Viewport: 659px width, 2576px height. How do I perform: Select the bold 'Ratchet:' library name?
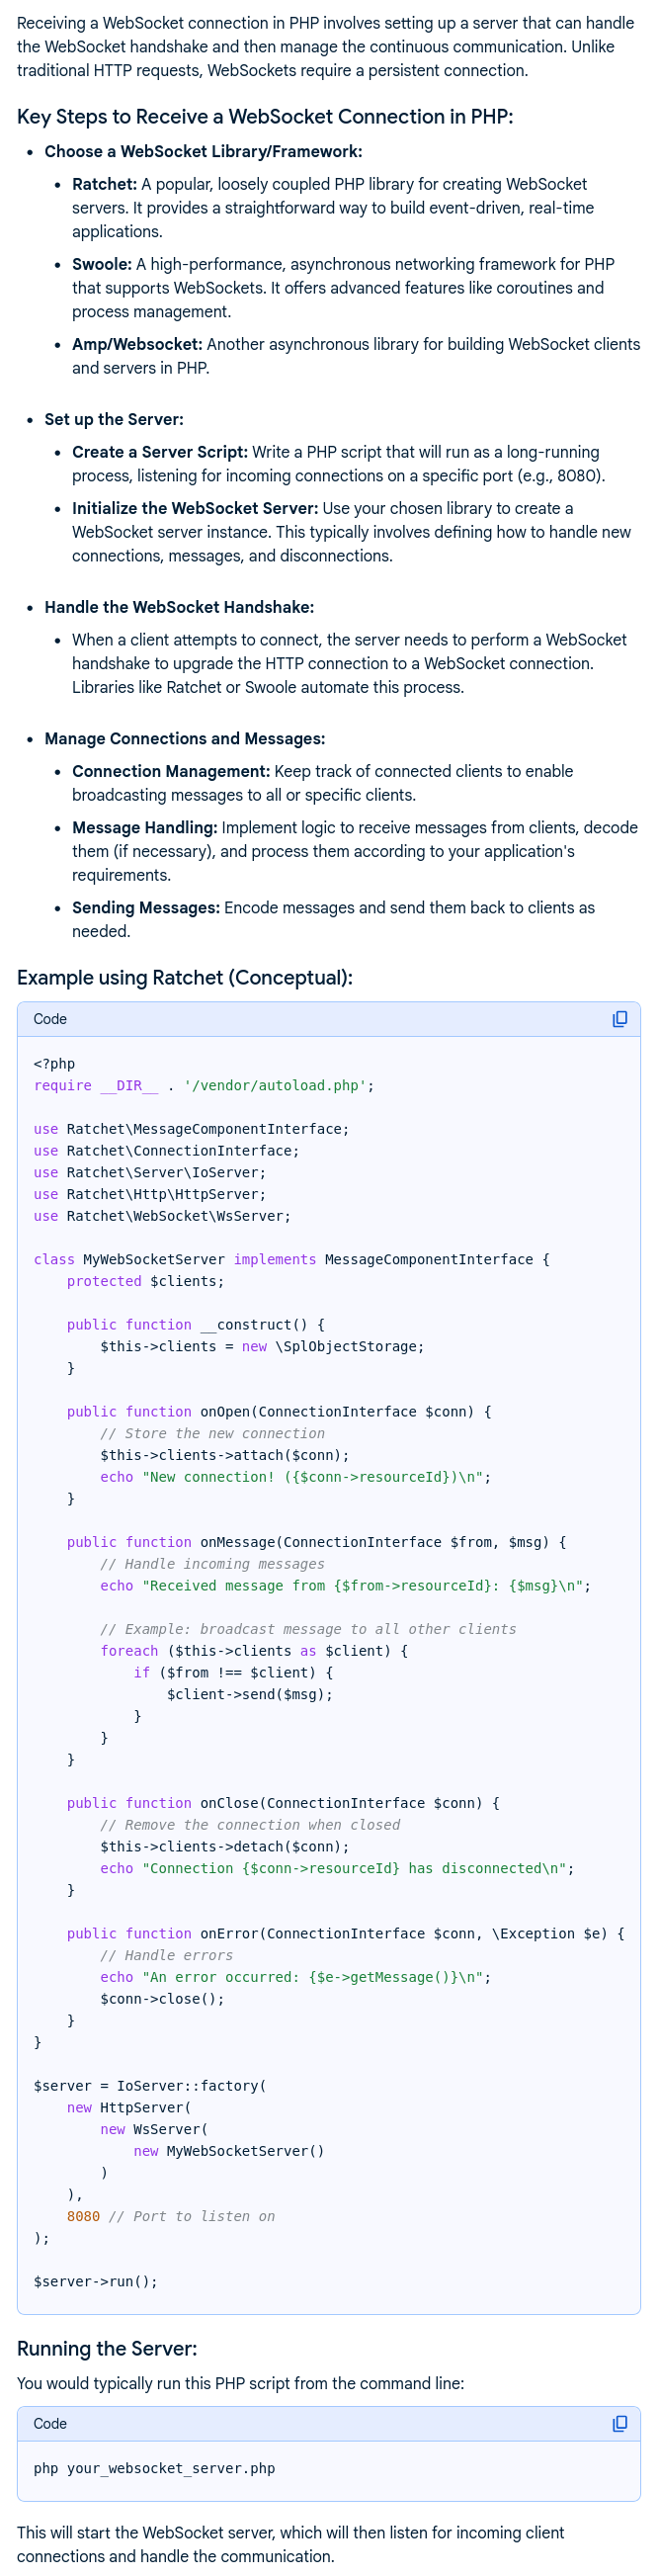tap(104, 184)
